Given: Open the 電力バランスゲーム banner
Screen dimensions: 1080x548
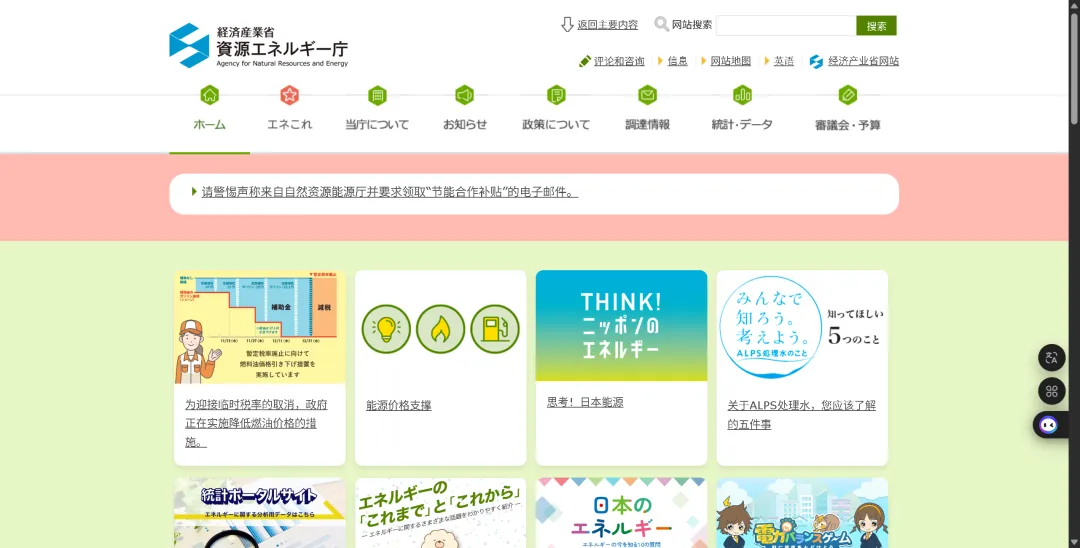Looking at the screenshot, I should pyautogui.click(x=802, y=513).
